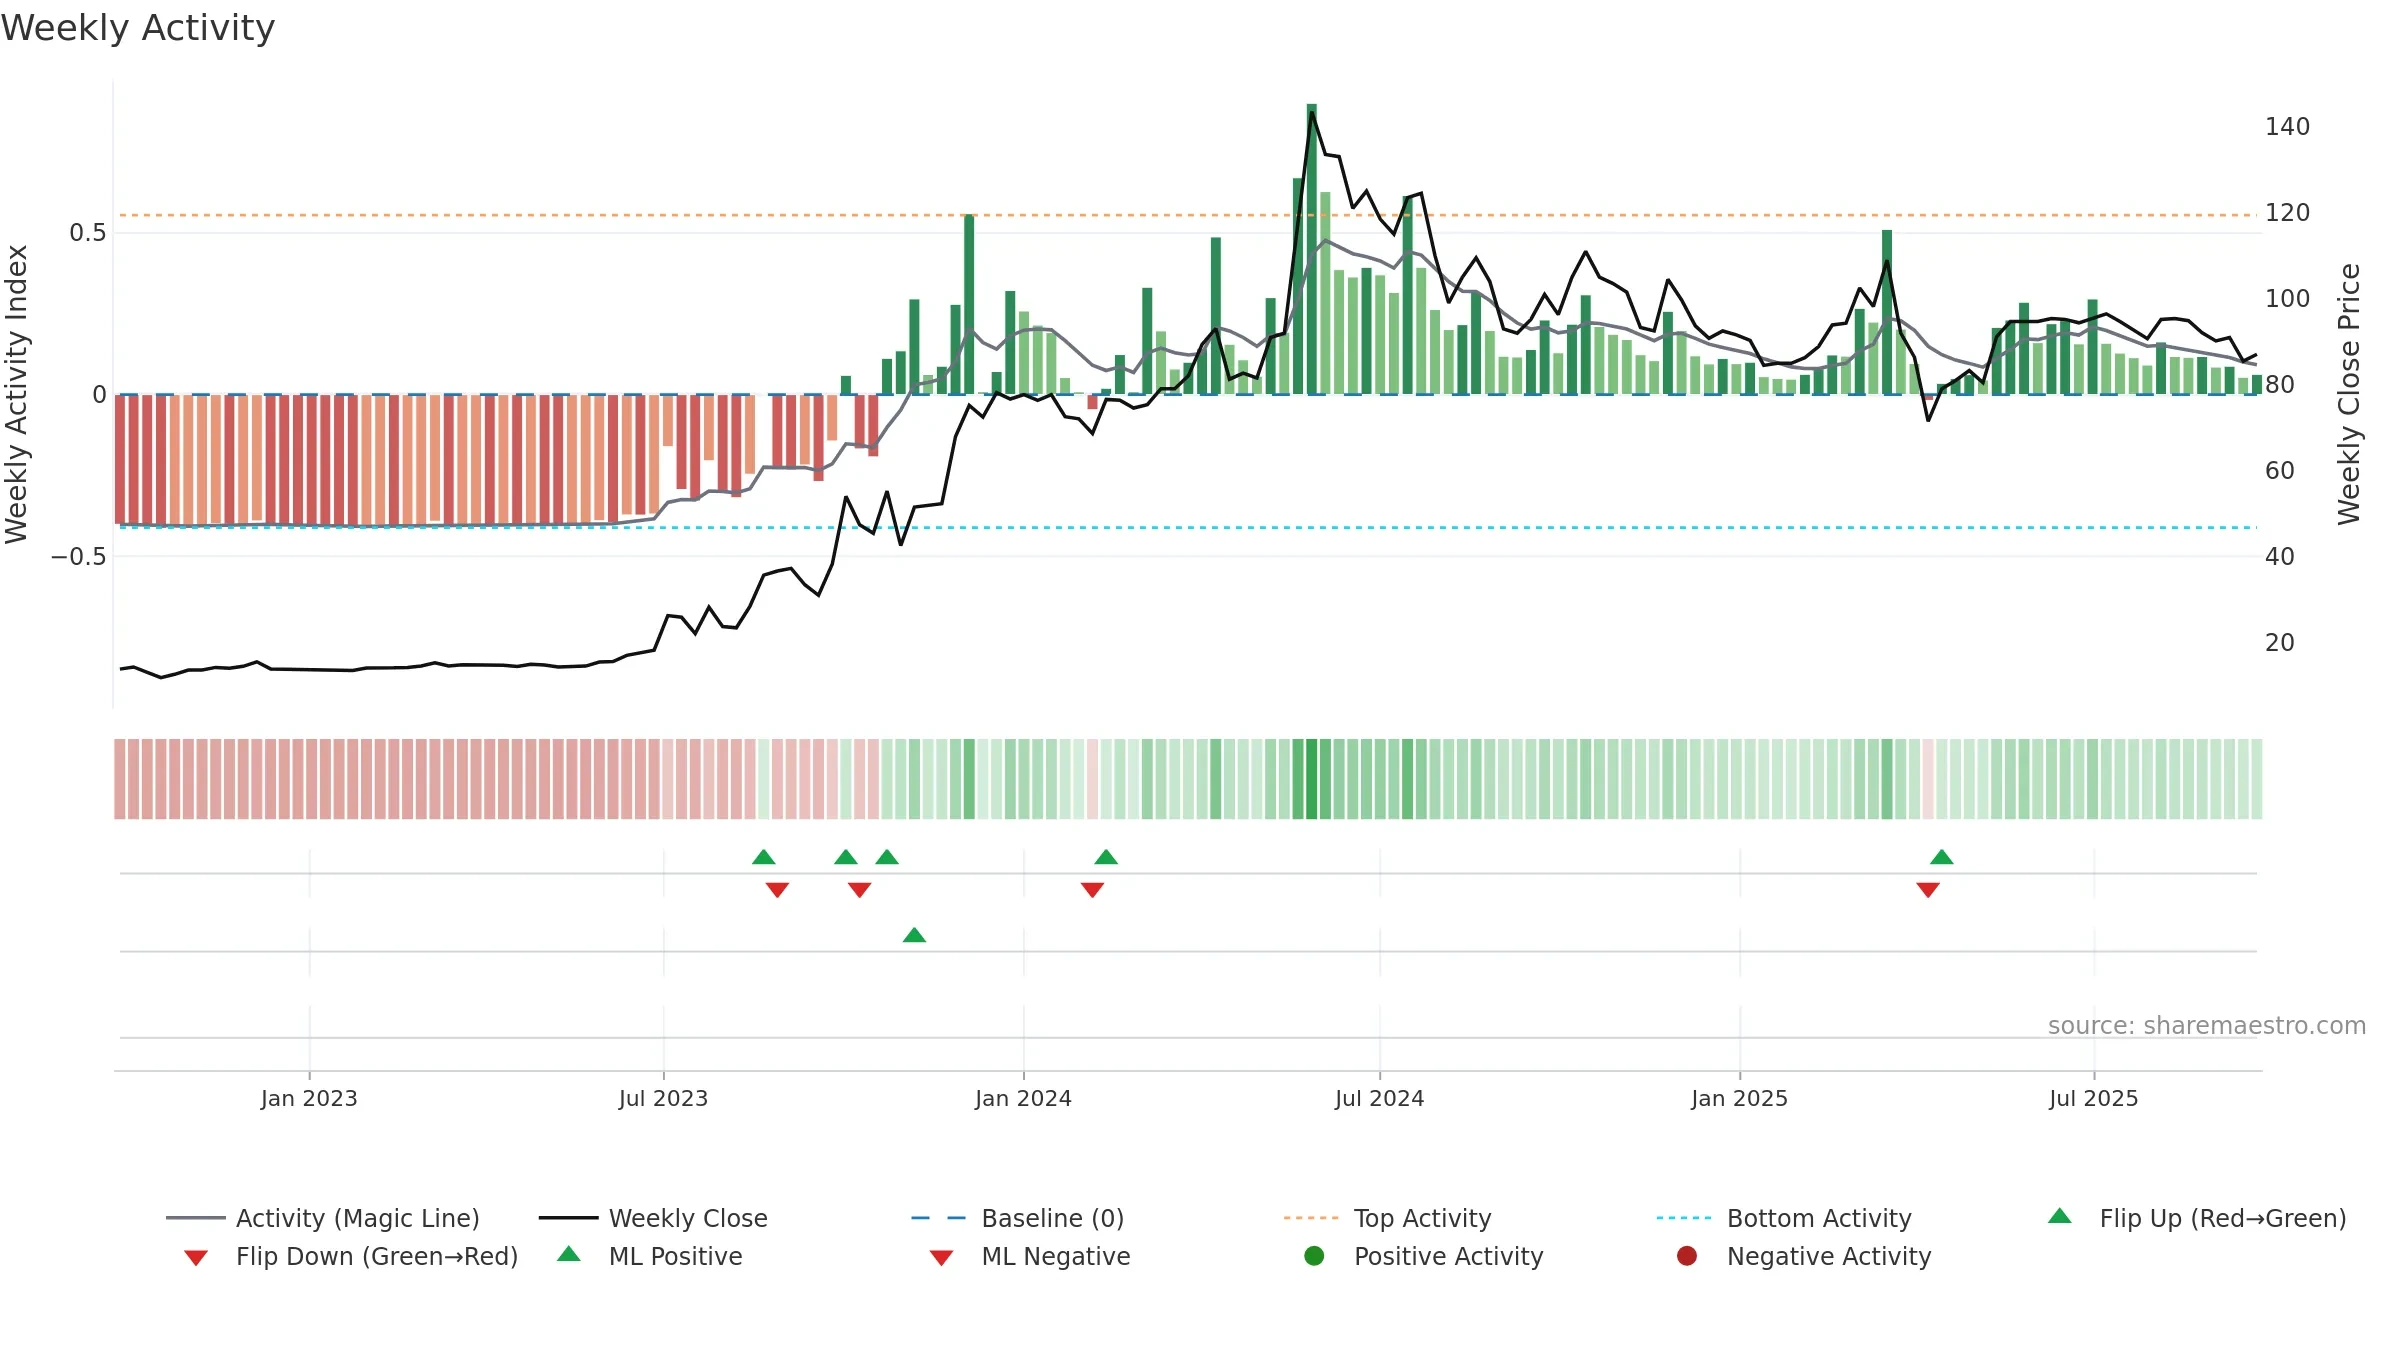The width and height of the screenshot is (2400, 1350).
Task: Click the flip-up marker just after Jan 2024
Action: coord(1106,857)
